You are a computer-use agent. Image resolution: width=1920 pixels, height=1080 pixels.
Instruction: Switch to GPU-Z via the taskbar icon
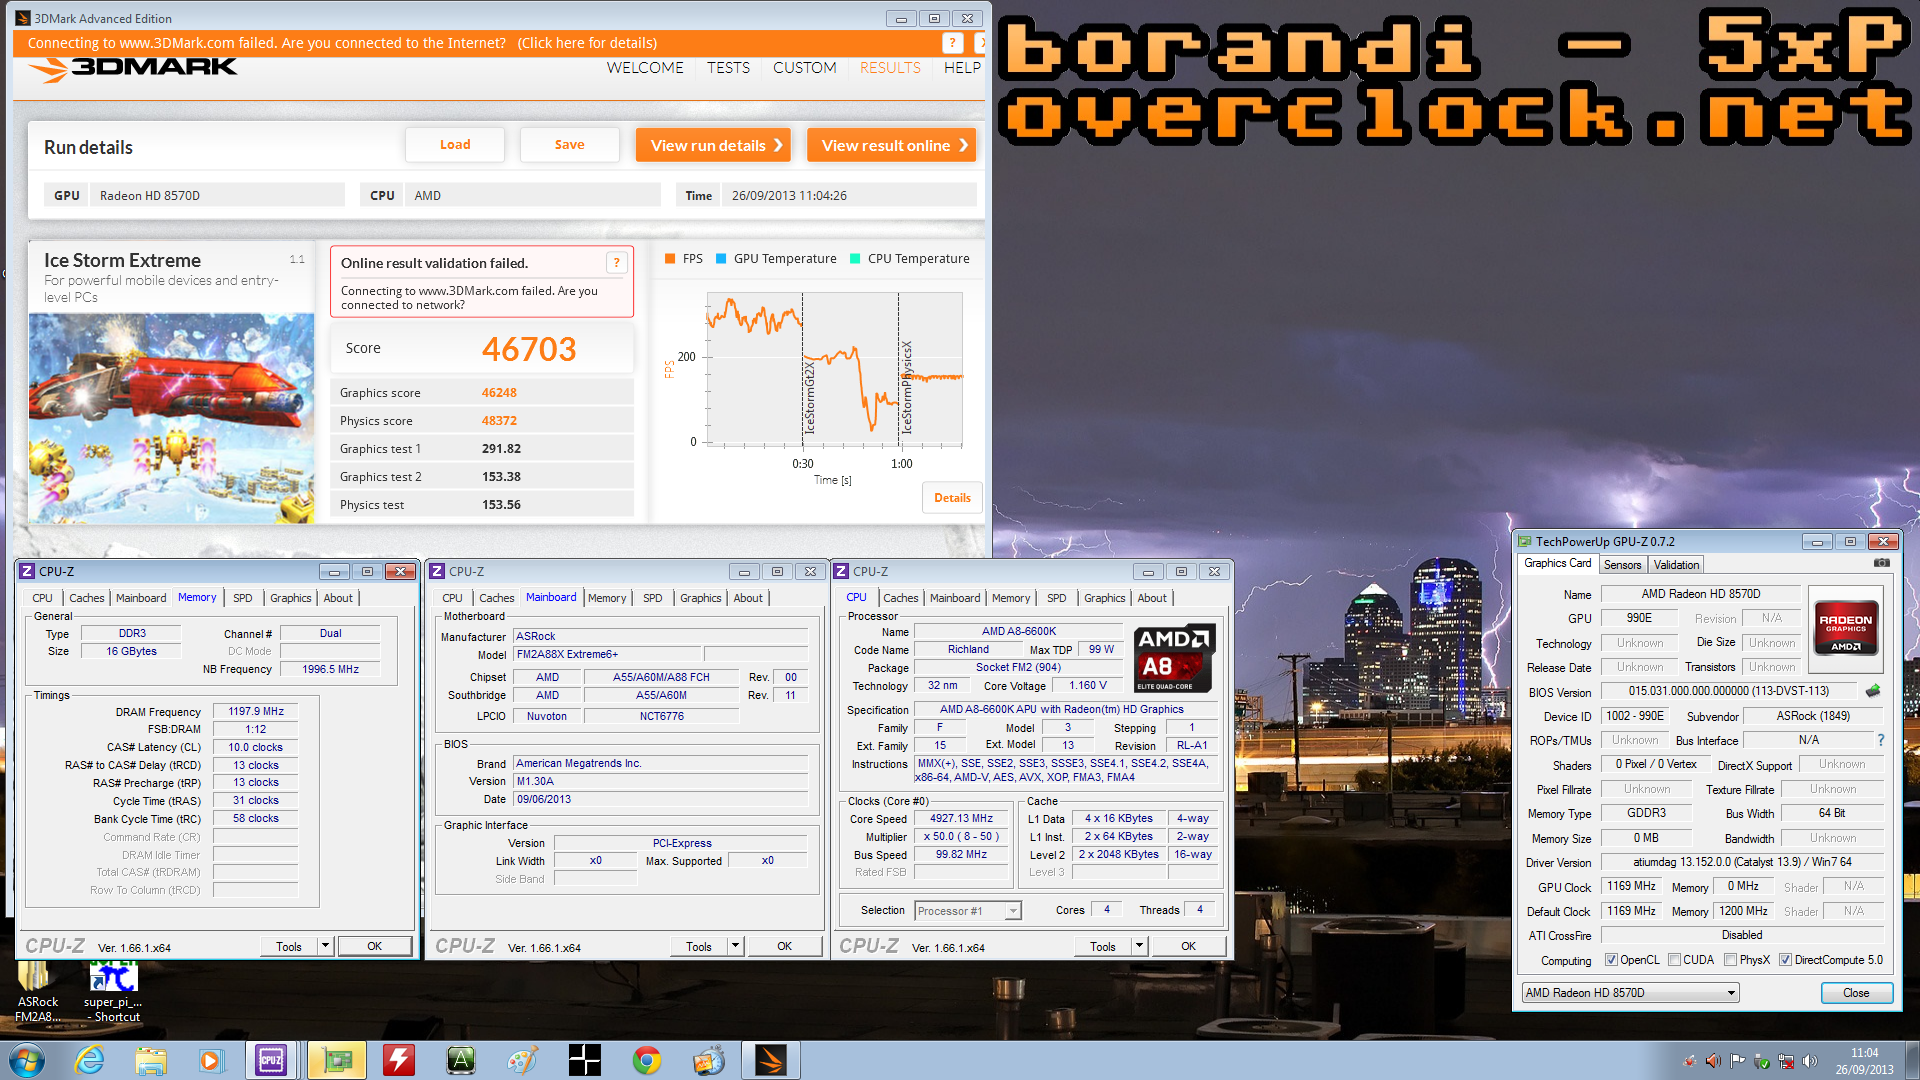coord(337,1060)
